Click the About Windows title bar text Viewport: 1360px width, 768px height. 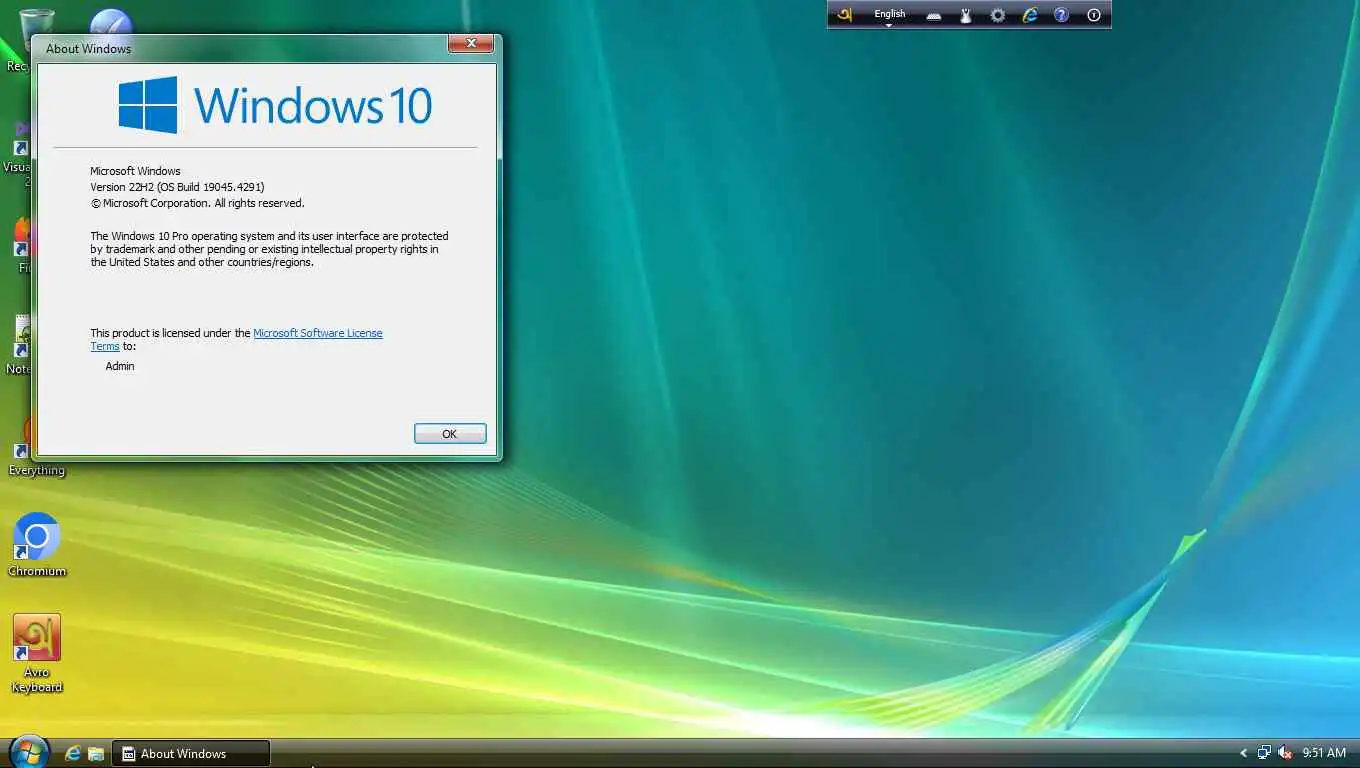point(89,48)
